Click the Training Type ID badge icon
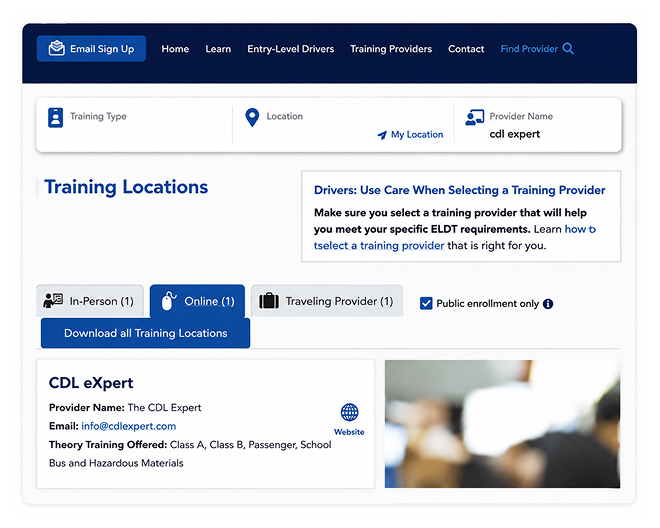This screenshot has height=528, width=660. (56, 117)
